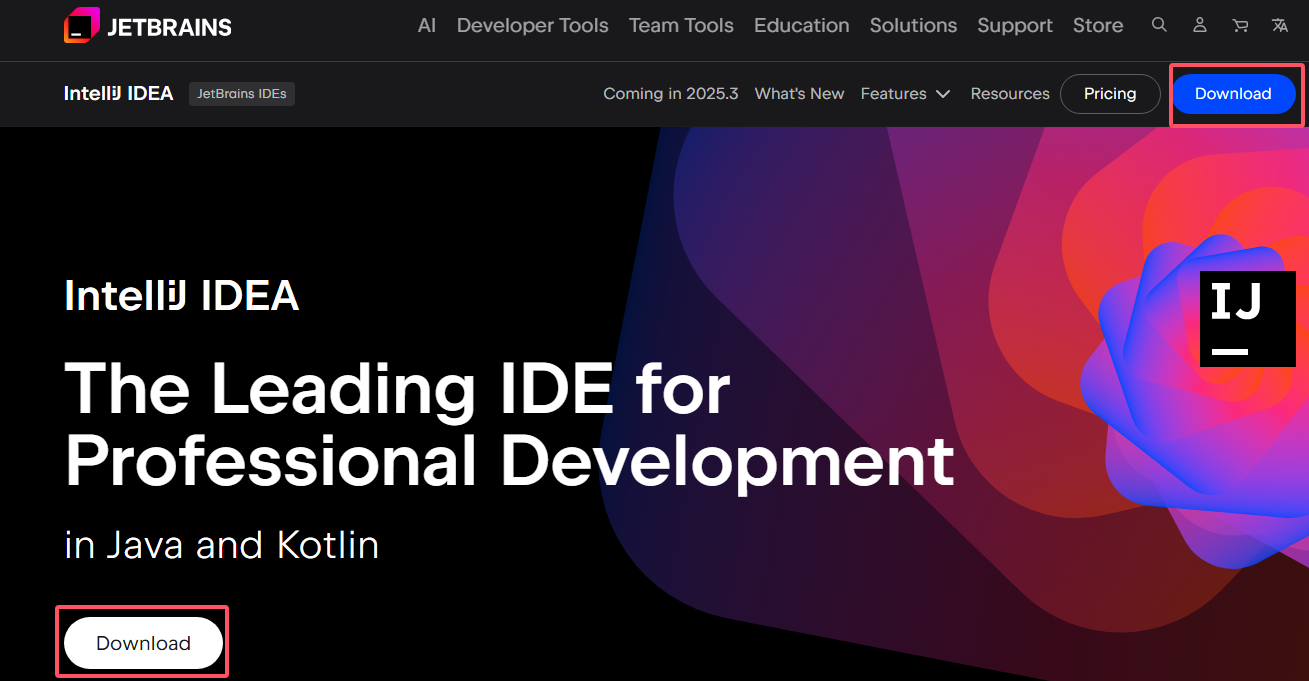Click the hero text "IntelliJ IDEA"

[x=182, y=296]
